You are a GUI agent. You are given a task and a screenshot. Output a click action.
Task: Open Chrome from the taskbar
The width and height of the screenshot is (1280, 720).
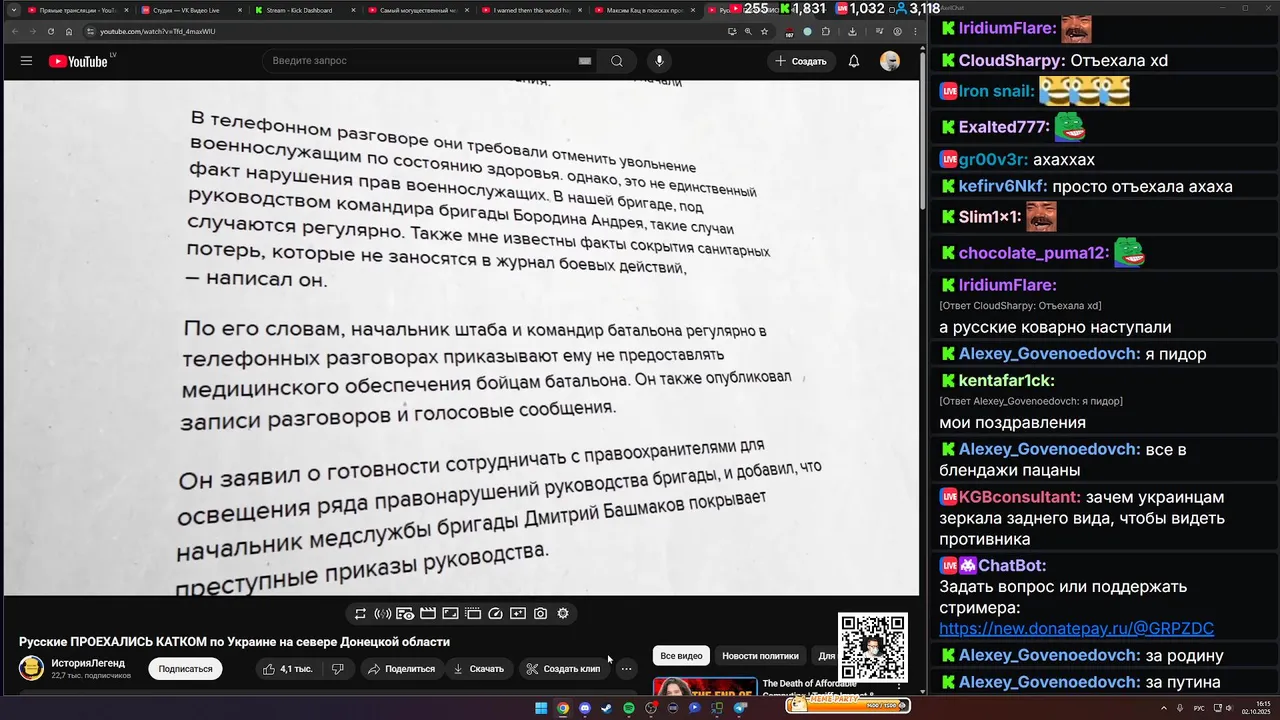click(x=563, y=708)
